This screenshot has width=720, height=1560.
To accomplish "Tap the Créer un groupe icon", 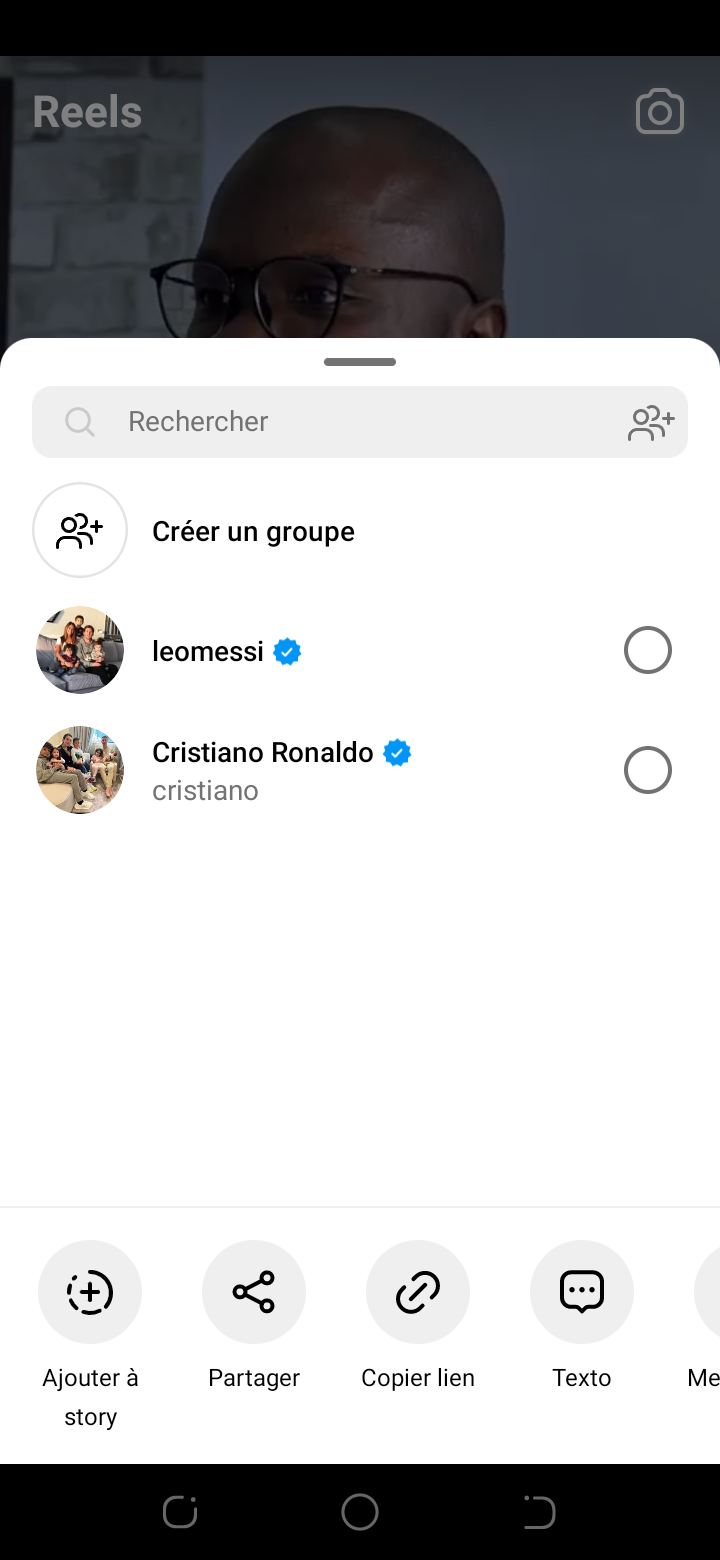I will [x=80, y=530].
